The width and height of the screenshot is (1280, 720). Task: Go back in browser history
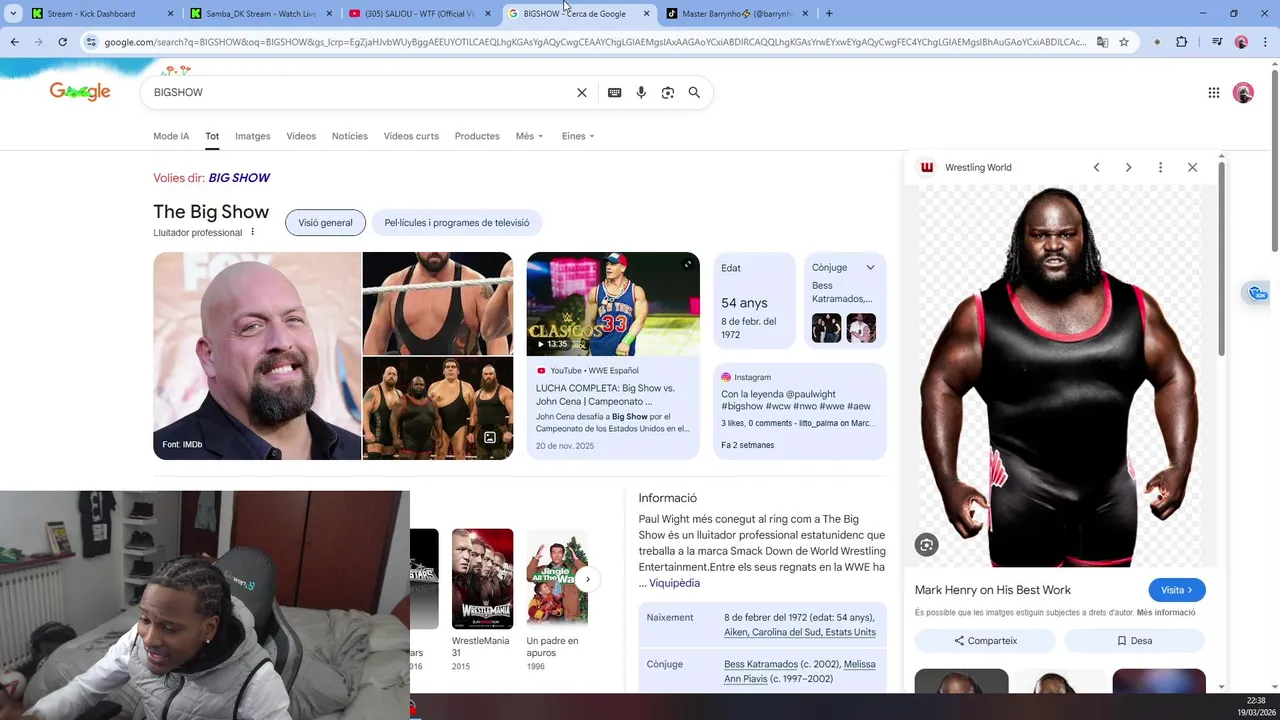(14, 42)
